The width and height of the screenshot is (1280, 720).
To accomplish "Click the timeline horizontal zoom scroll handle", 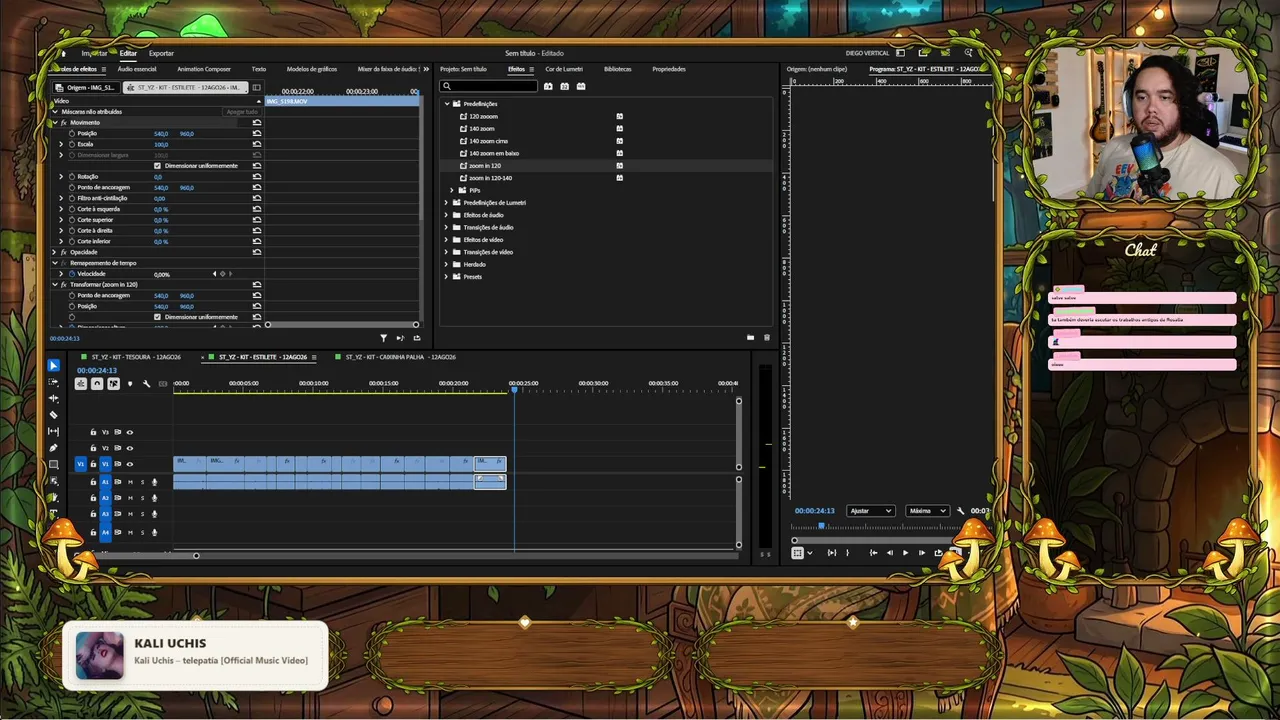I will [x=196, y=556].
